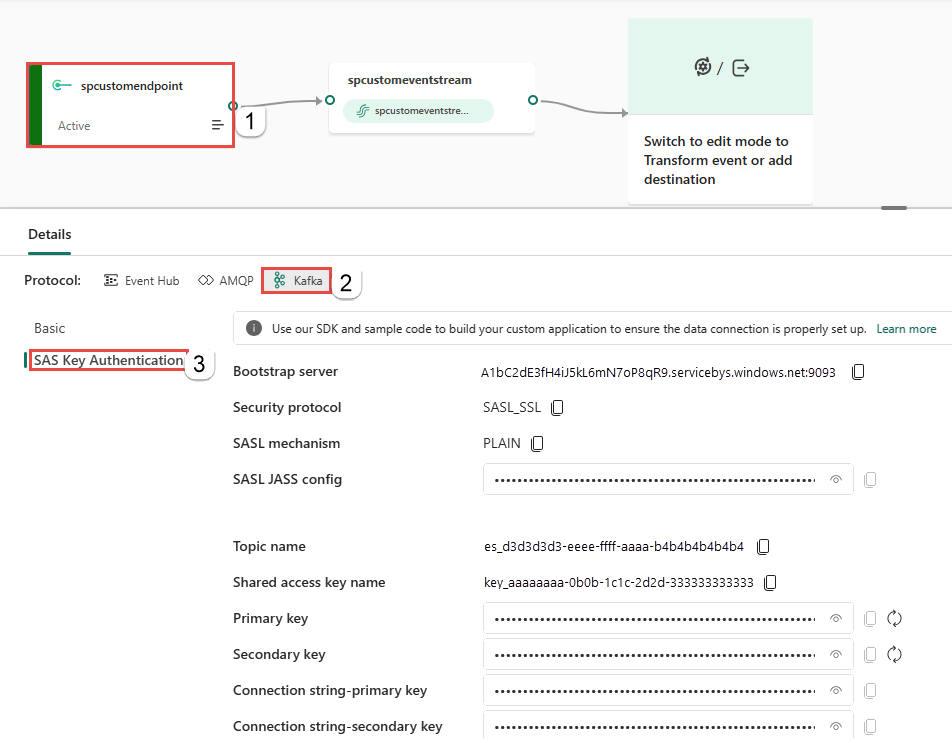
Task: Open SAS Key Authentication section
Action: pos(108,360)
